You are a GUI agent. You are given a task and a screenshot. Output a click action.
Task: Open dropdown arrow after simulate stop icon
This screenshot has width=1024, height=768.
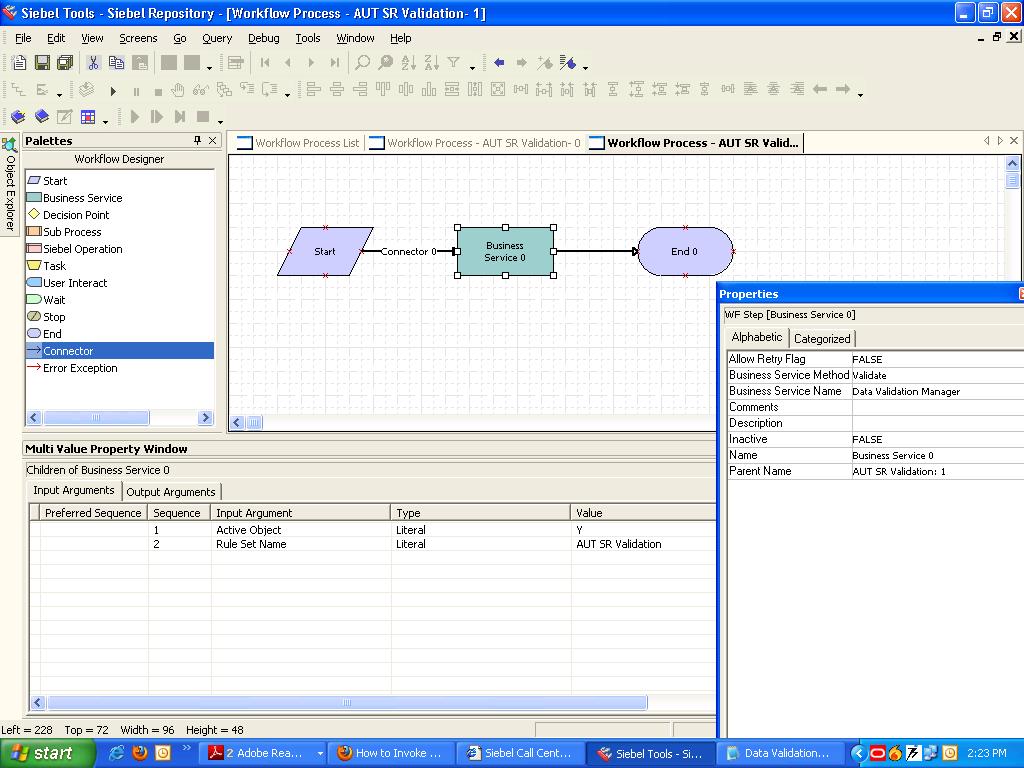tap(220, 121)
